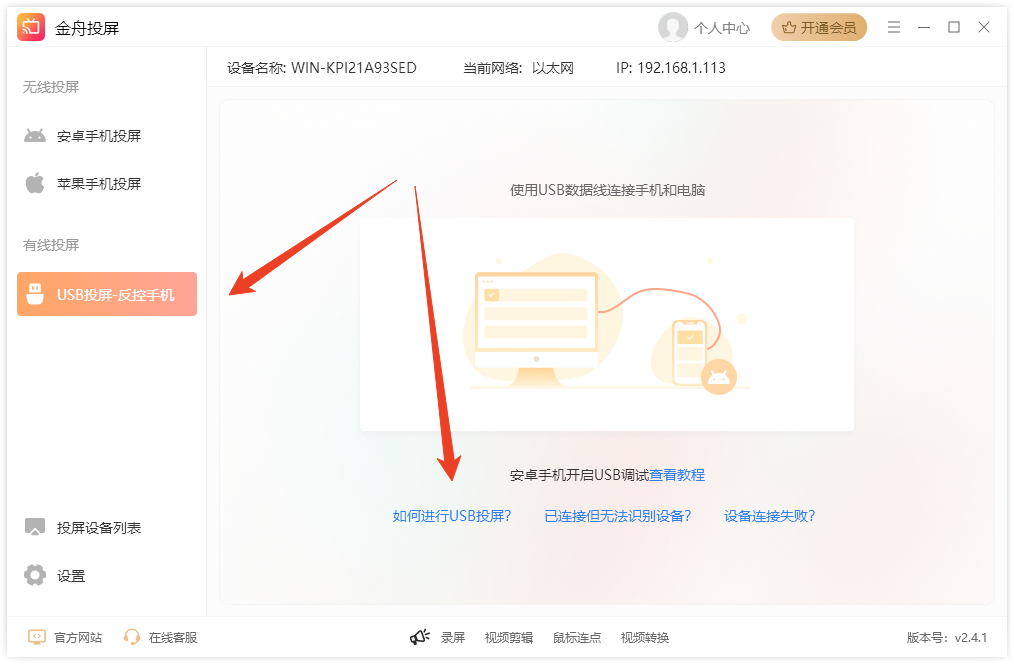Select 苹果手机投屏 Apple mirroring
This screenshot has height=664, width=1014.
[100, 183]
